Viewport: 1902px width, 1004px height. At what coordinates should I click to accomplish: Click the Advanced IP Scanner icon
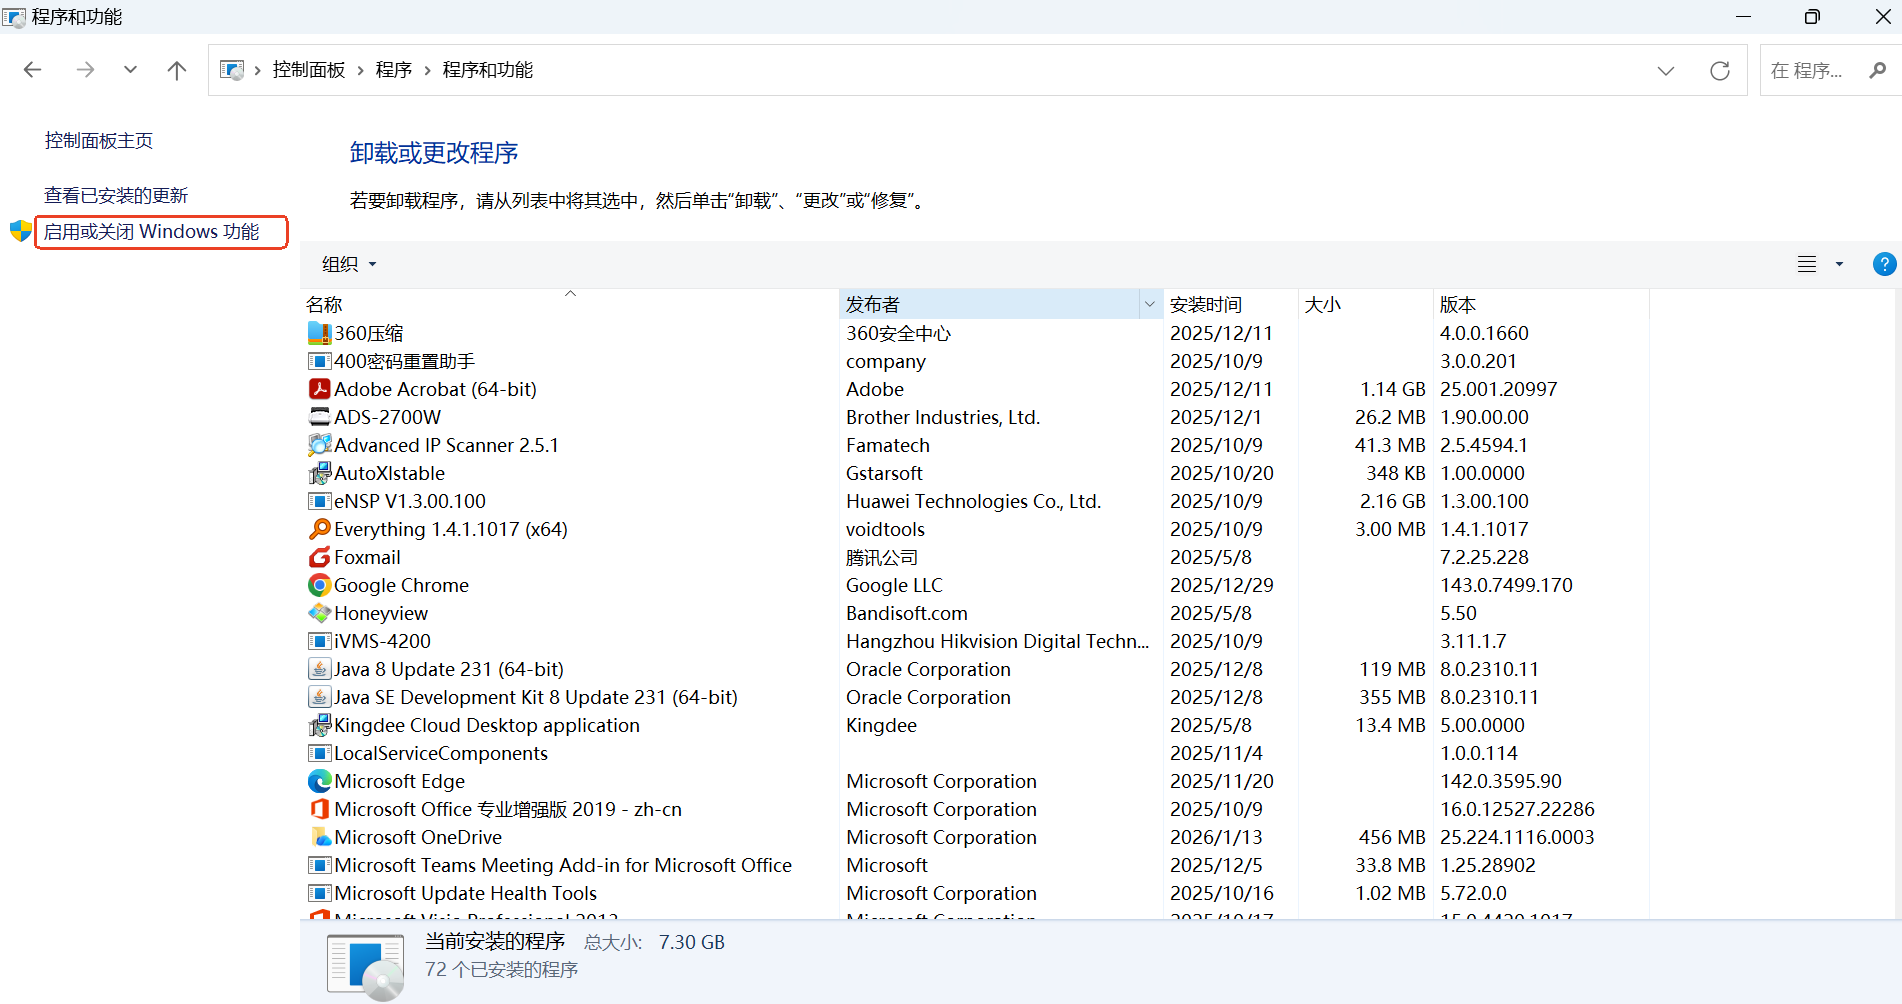tap(319, 445)
